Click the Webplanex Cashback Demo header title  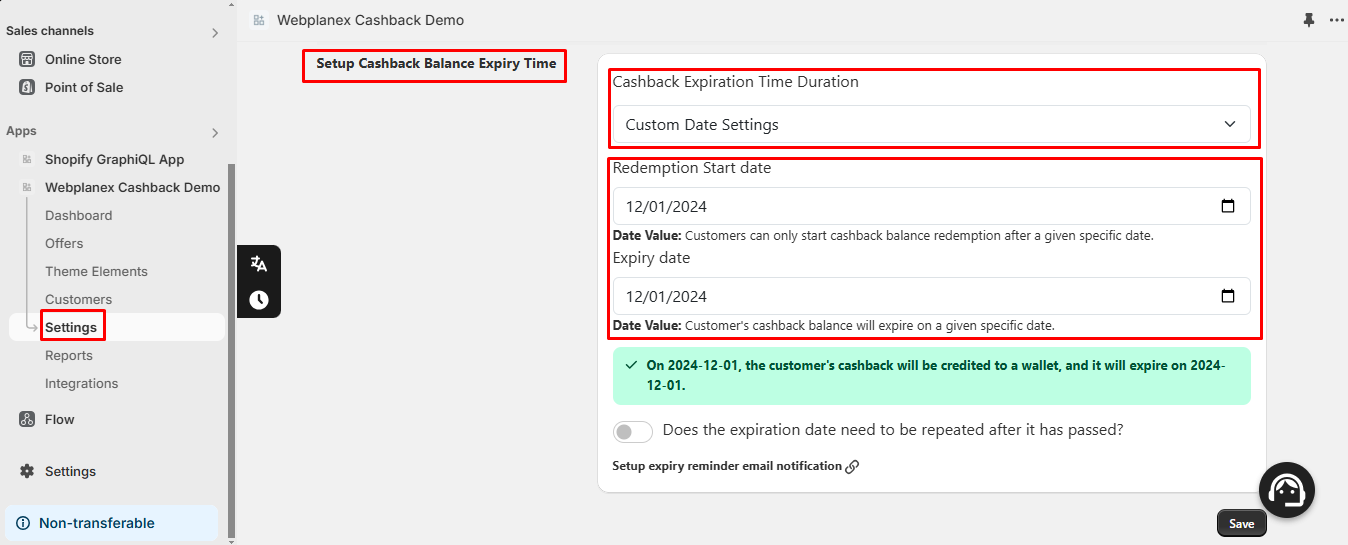coord(370,20)
